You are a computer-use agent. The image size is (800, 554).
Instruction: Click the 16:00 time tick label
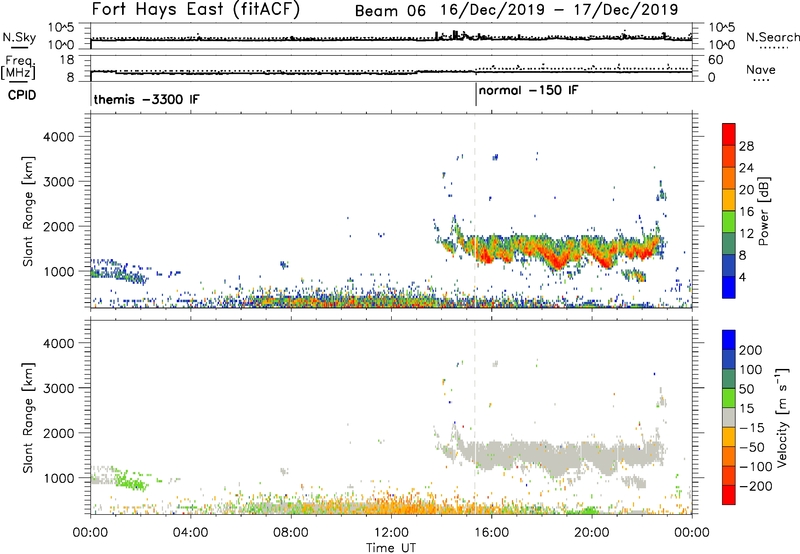coord(491,533)
